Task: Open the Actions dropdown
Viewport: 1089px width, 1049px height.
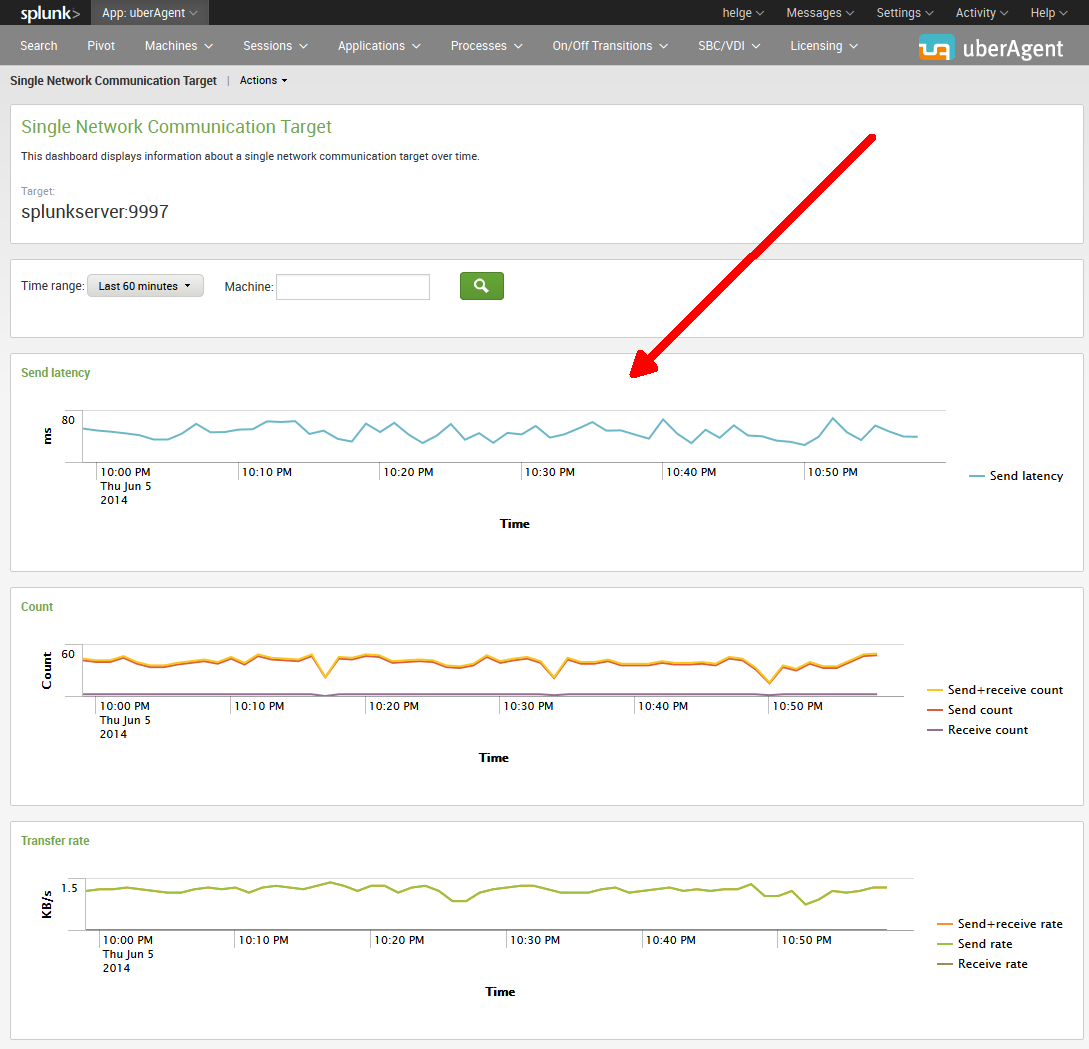Action: (x=263, y=81)
